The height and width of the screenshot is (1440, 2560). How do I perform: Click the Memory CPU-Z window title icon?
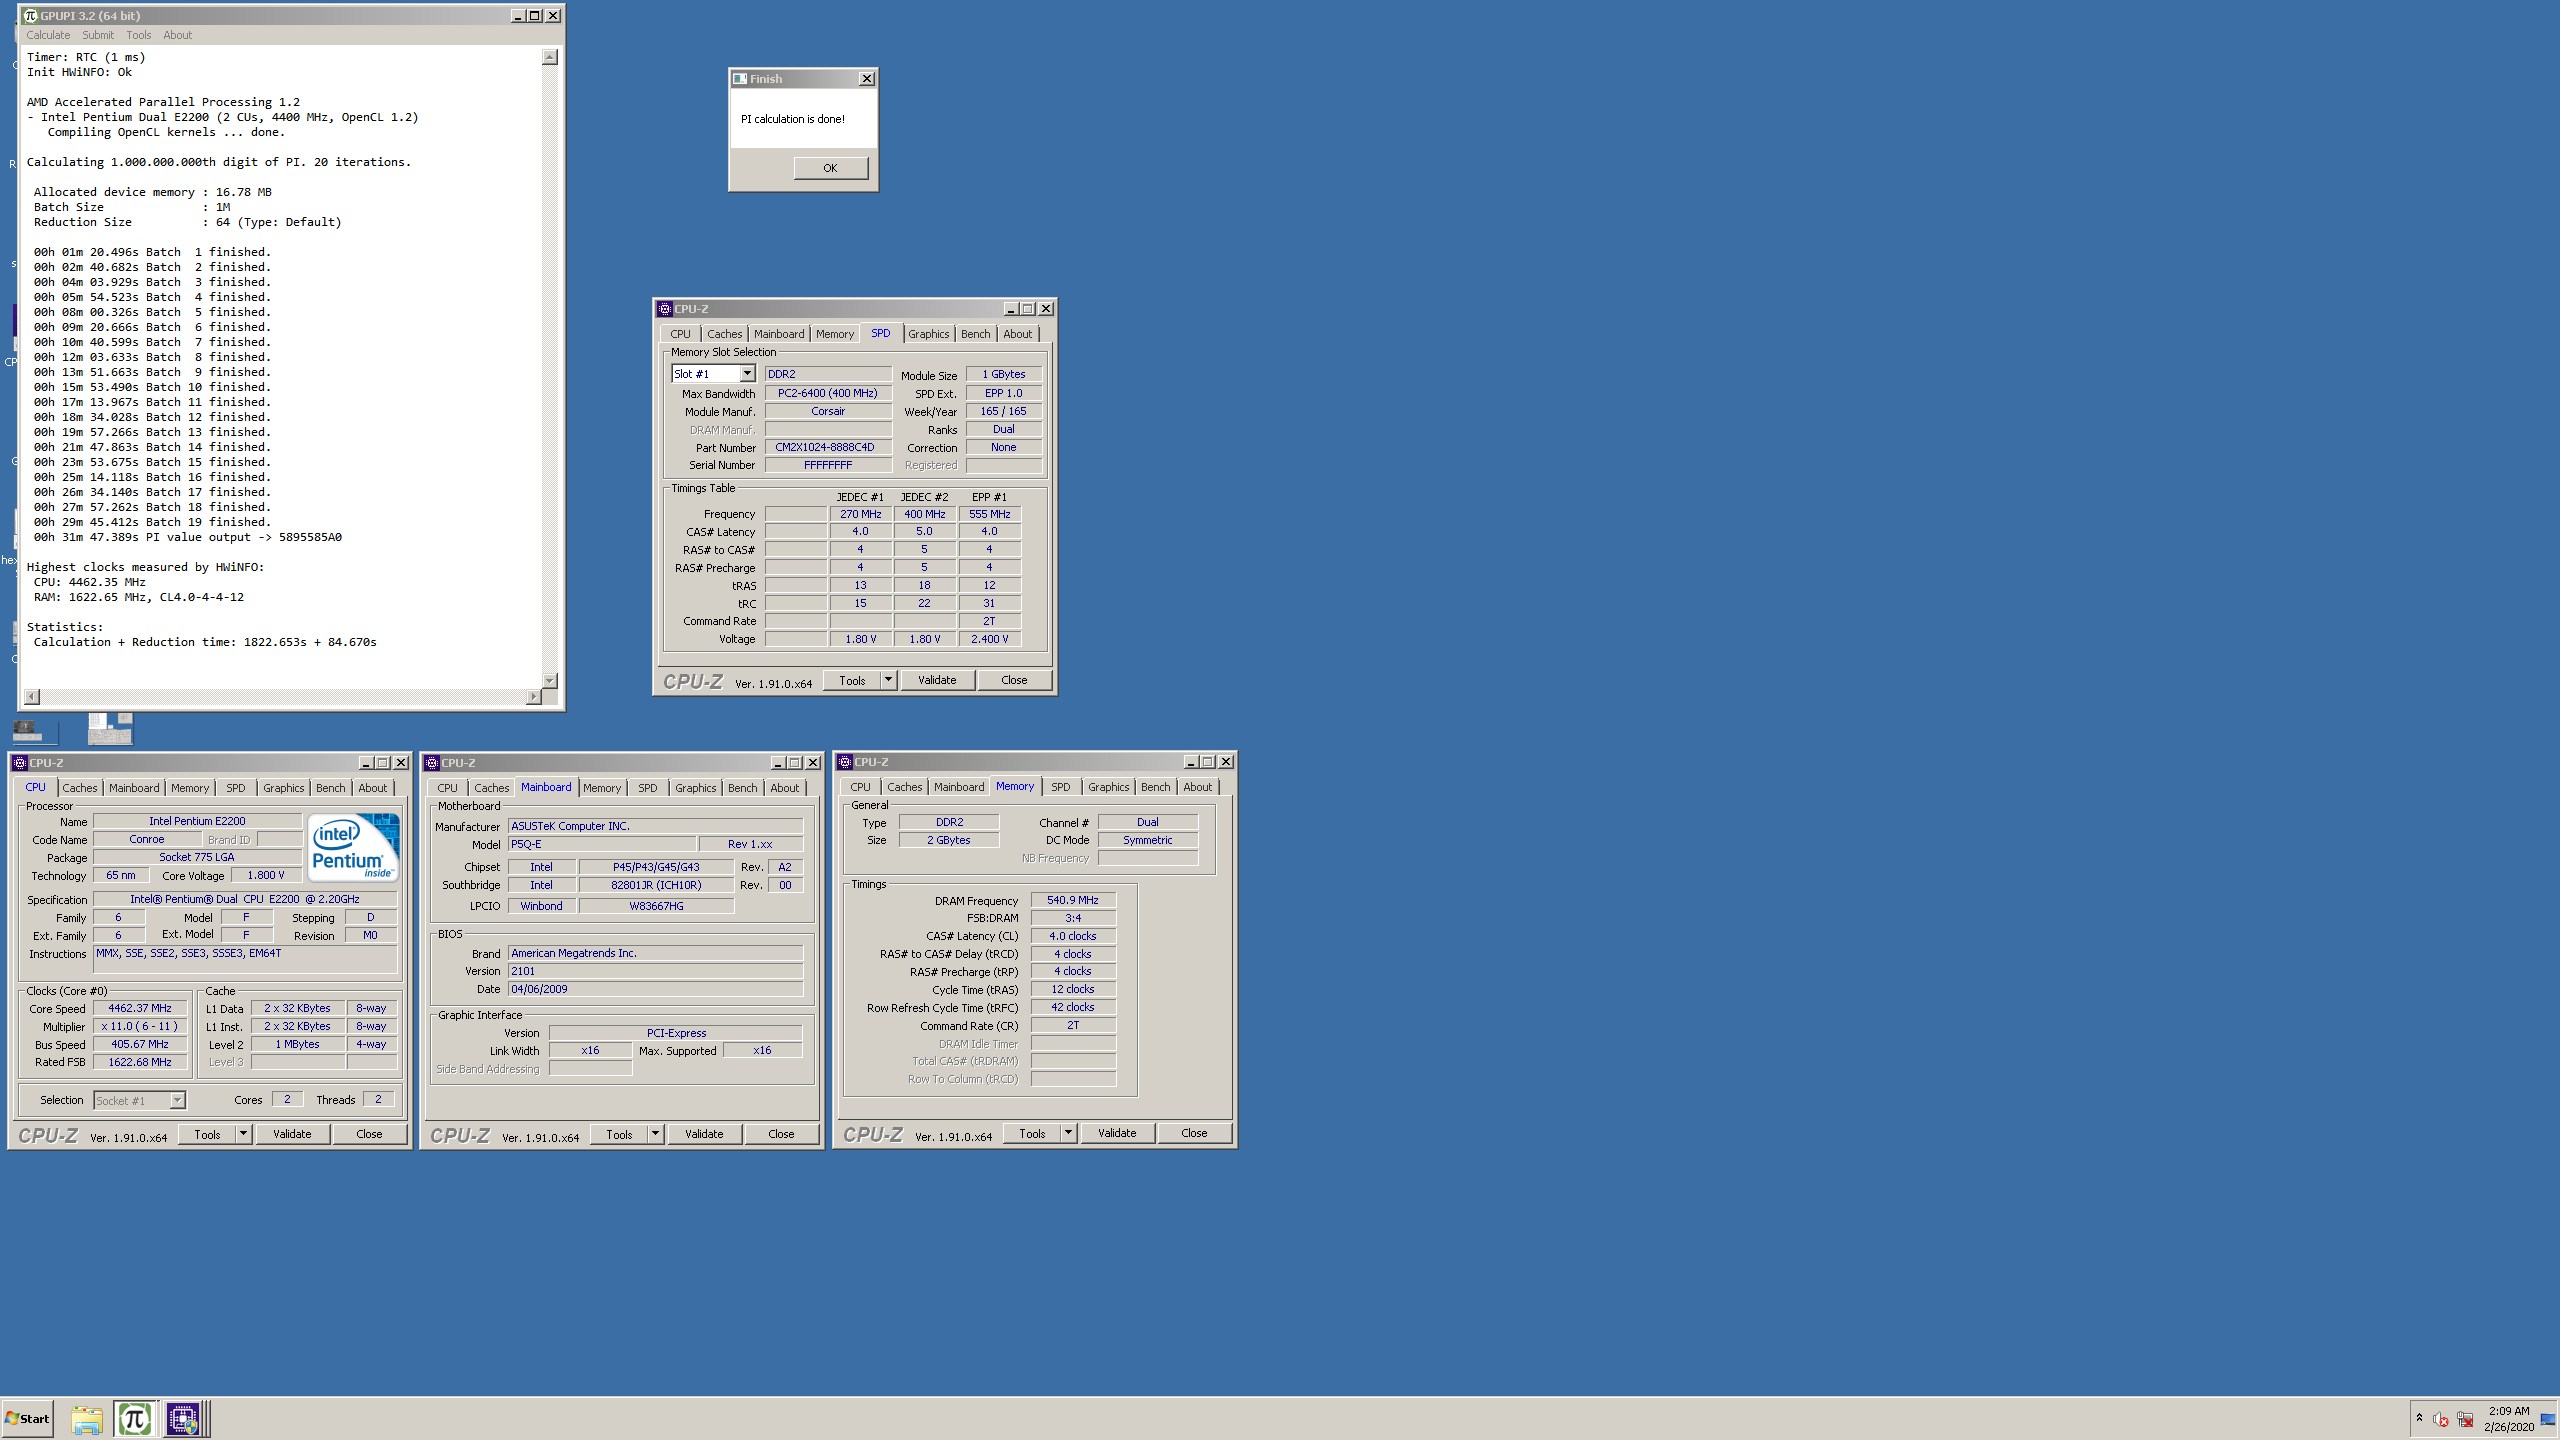pyautogui.click(x=845, y=762)
